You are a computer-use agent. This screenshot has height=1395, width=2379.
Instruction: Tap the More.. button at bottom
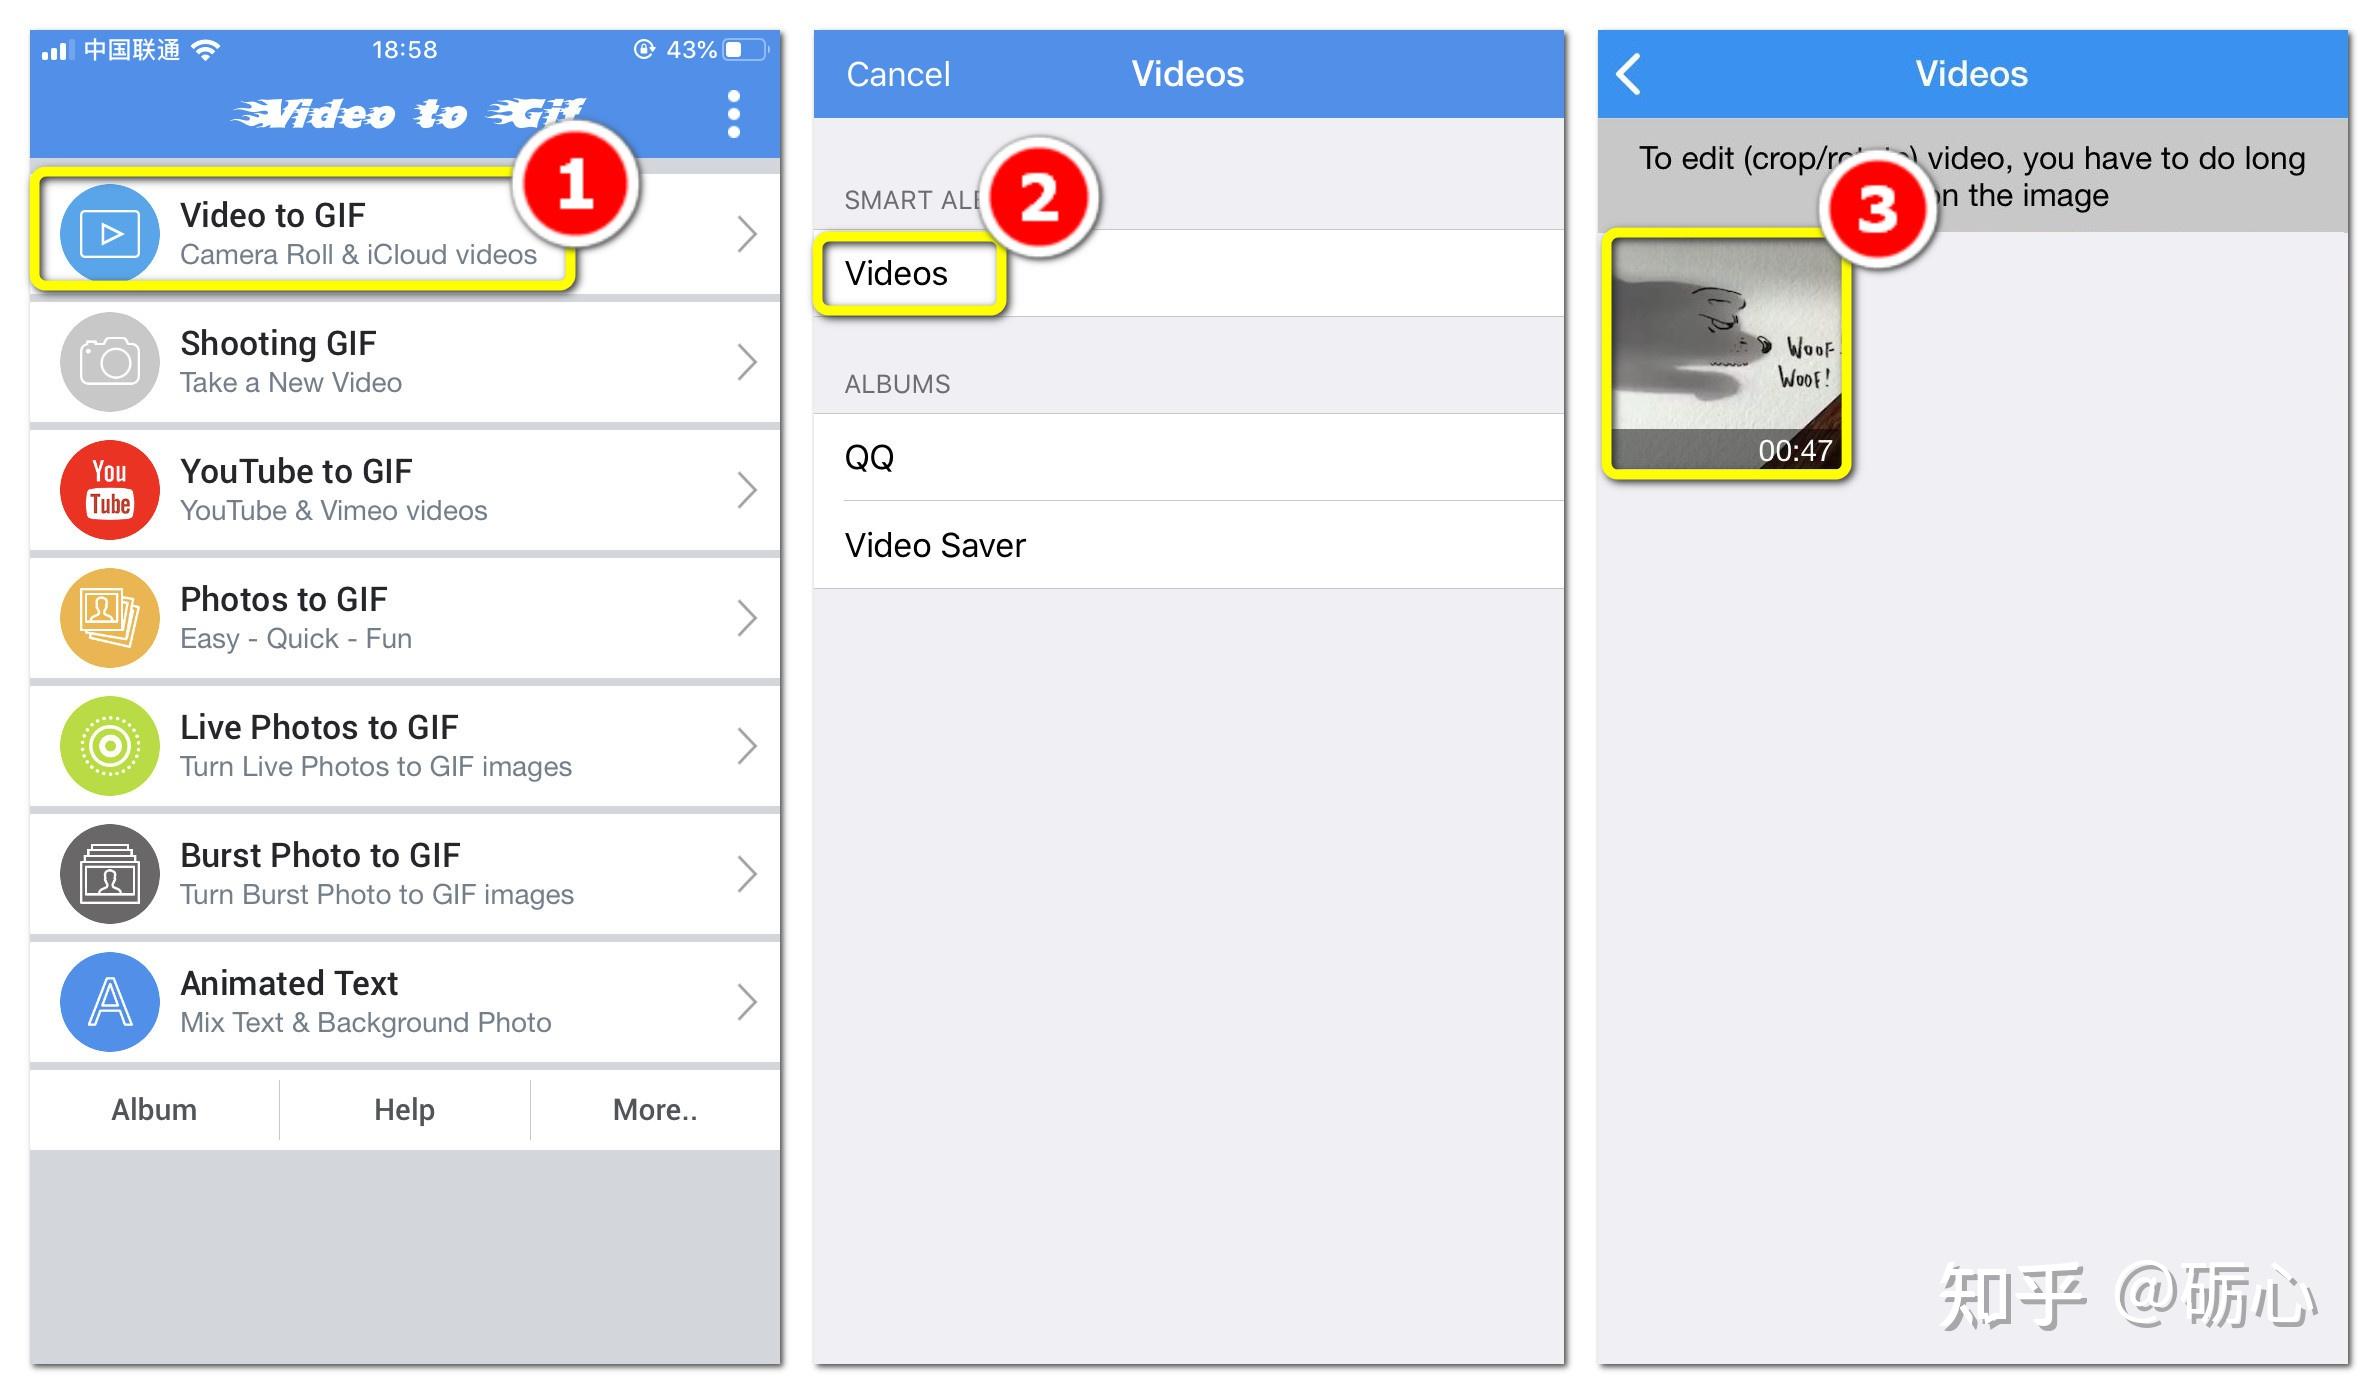click(652, 1109)
